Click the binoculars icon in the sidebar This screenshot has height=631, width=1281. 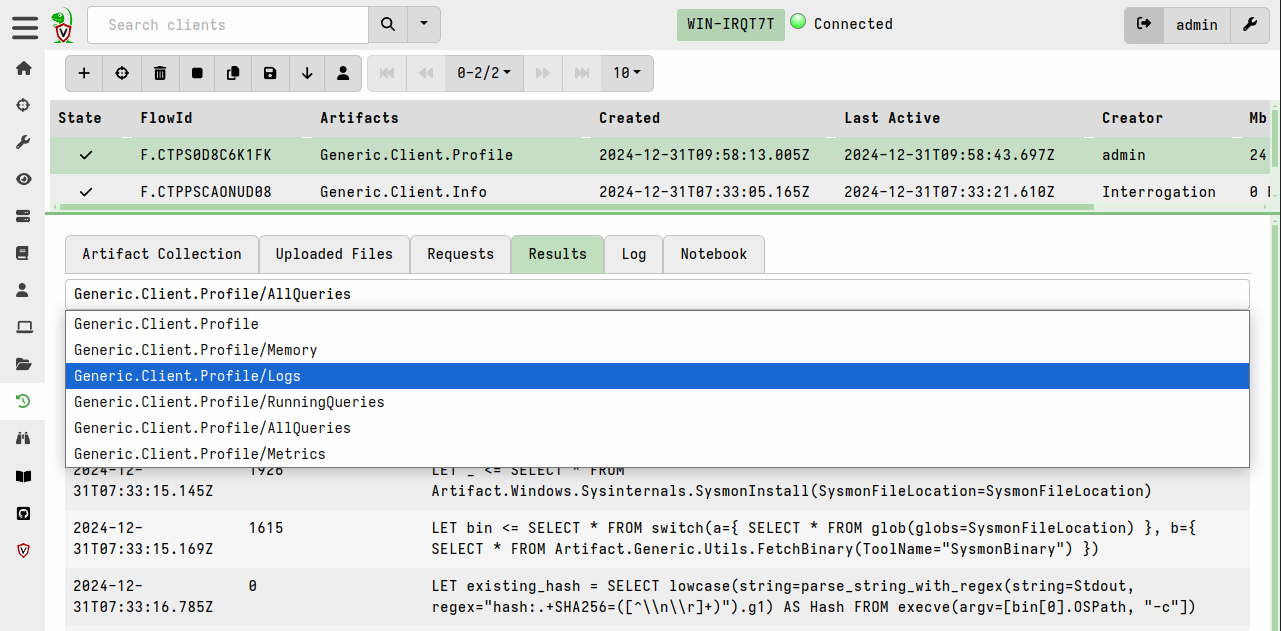click(x=23, y=438)
